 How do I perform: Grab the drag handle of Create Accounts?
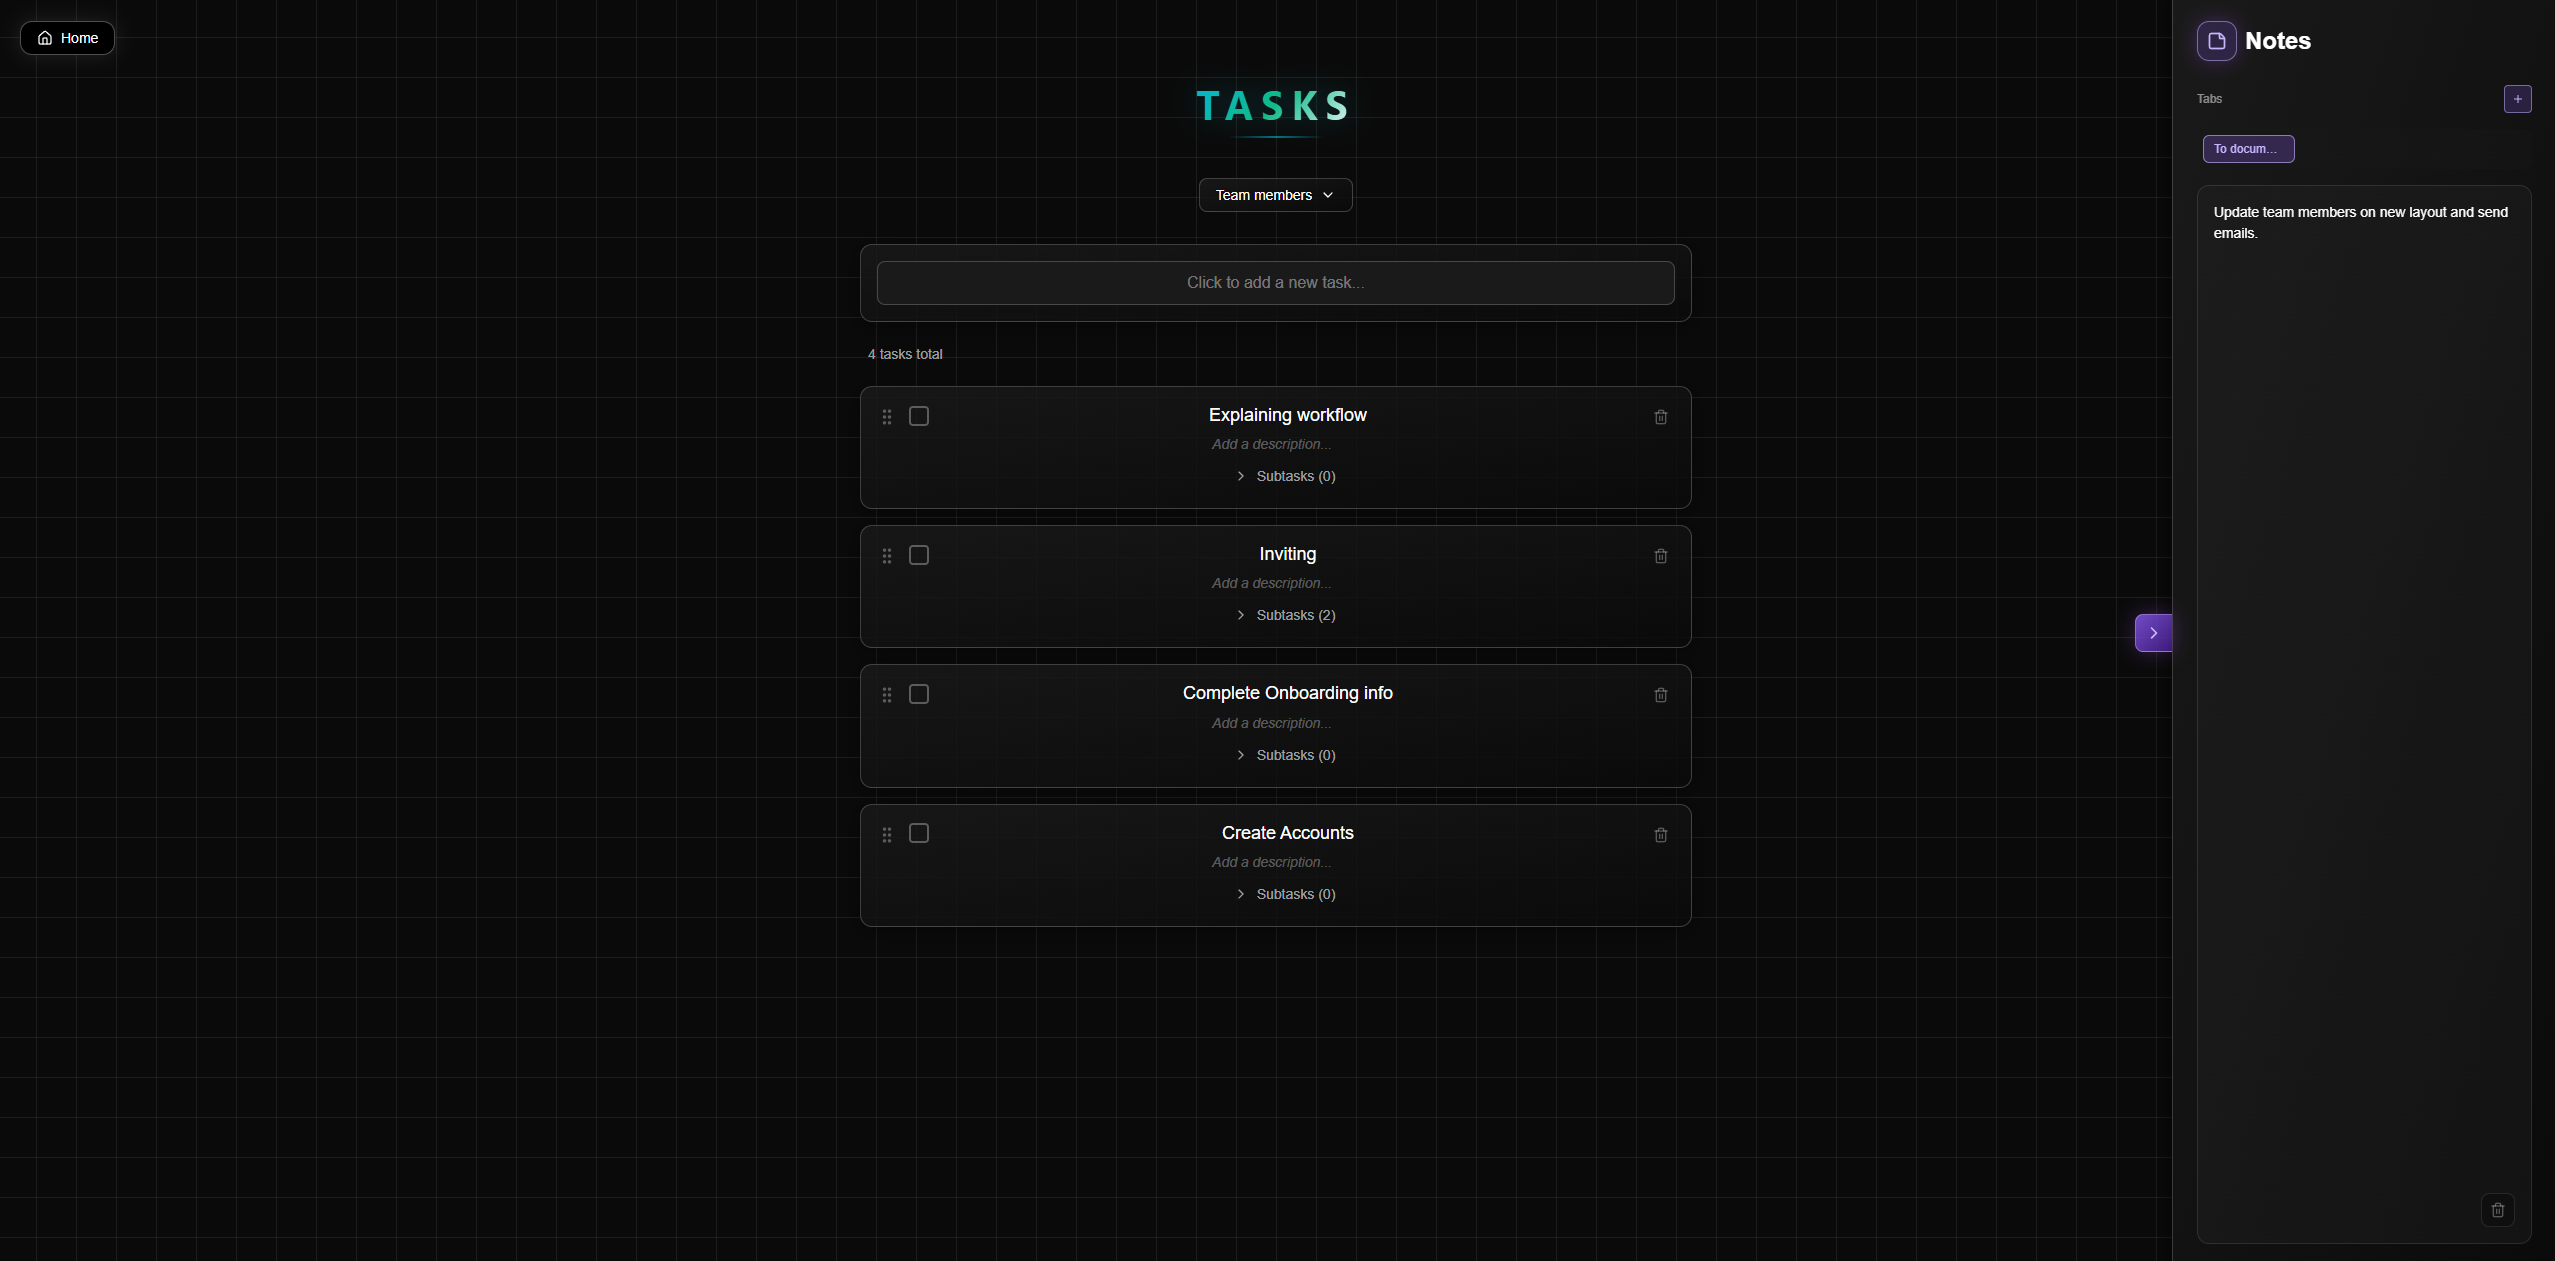point(885,834)
